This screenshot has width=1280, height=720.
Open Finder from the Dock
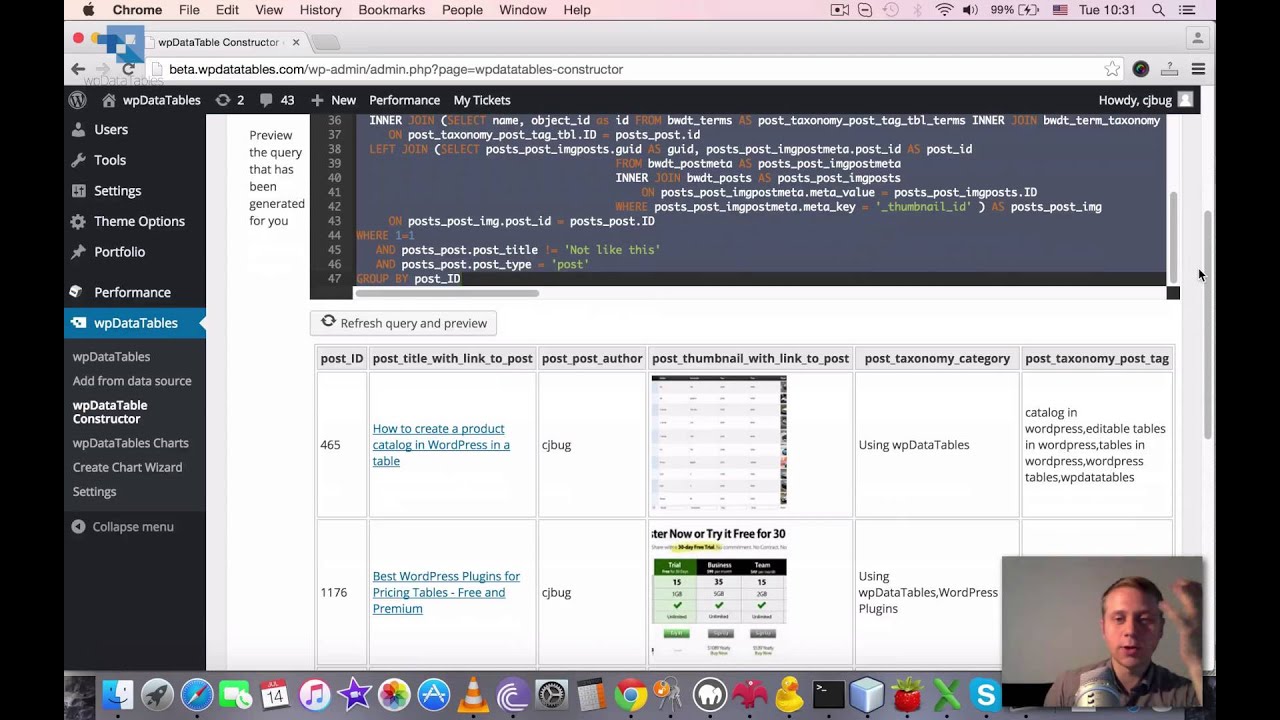click(118, 695)
